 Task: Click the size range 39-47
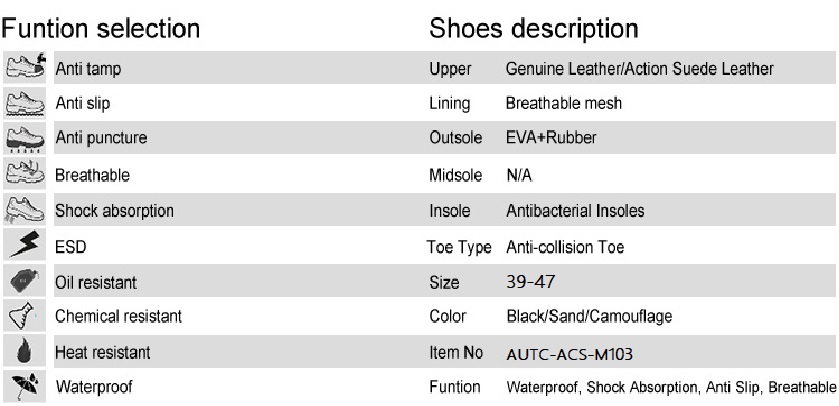(530, 281)
